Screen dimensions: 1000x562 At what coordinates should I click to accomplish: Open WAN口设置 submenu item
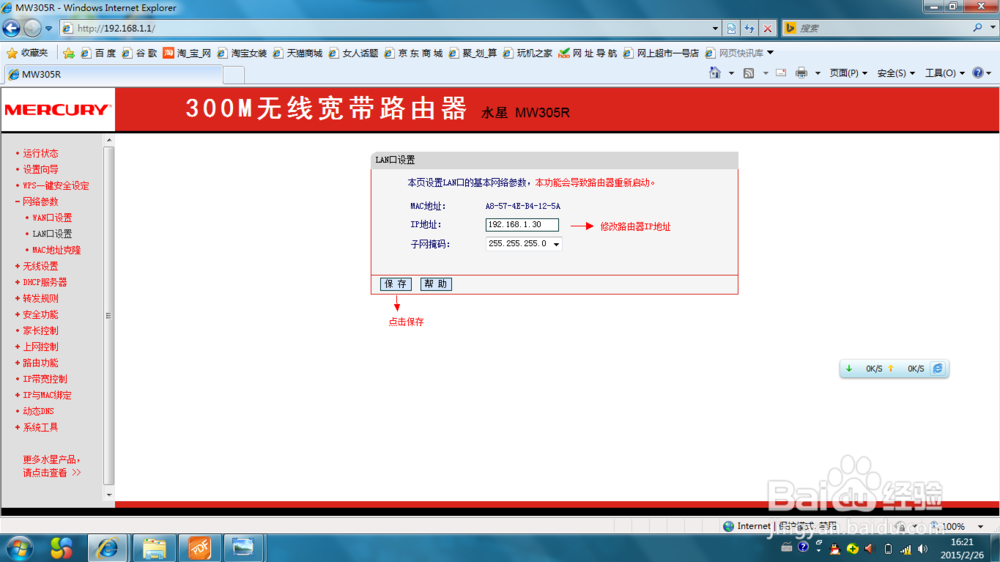(52, 218)
